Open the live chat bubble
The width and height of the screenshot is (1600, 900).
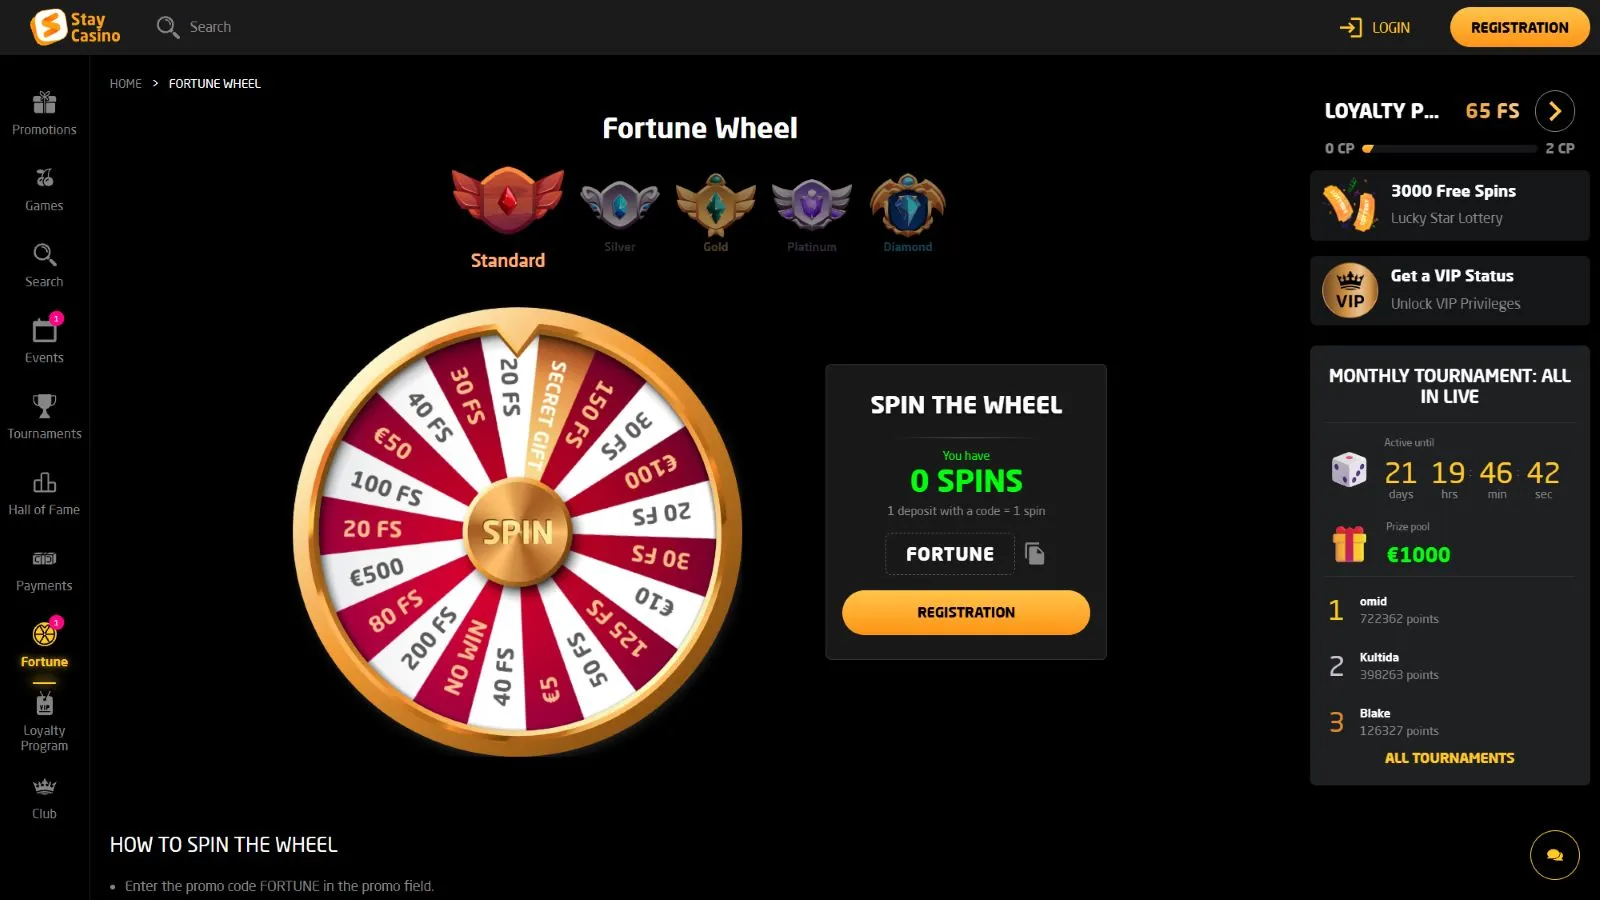coord(1555,855)
